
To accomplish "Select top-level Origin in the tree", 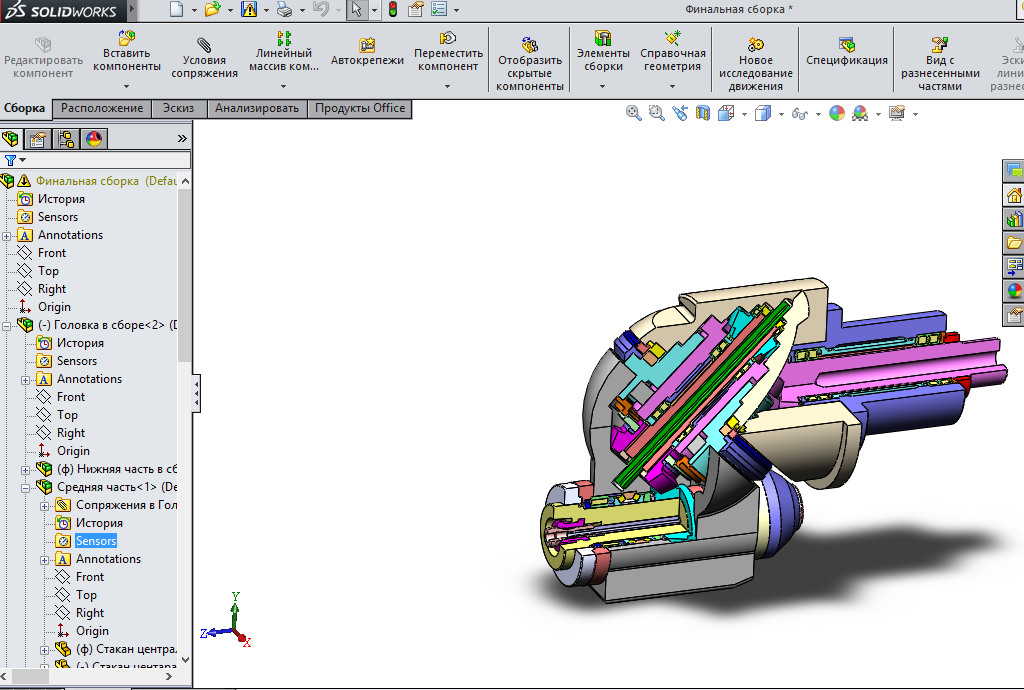I will [54, 307].
